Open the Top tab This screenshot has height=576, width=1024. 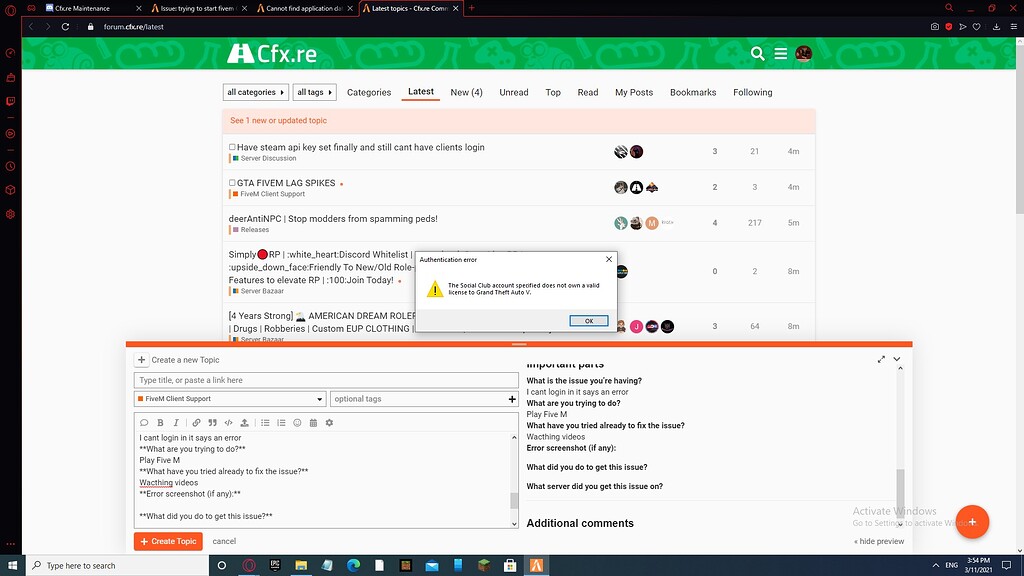pyautogui.click(x=553, y=92)
